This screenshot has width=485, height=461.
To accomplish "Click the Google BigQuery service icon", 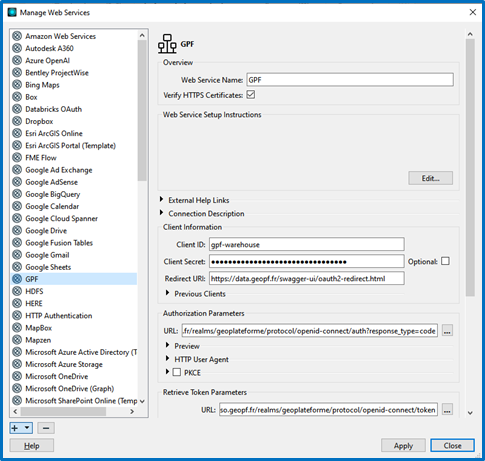I will pyautogui.click(x=17, y=194).
